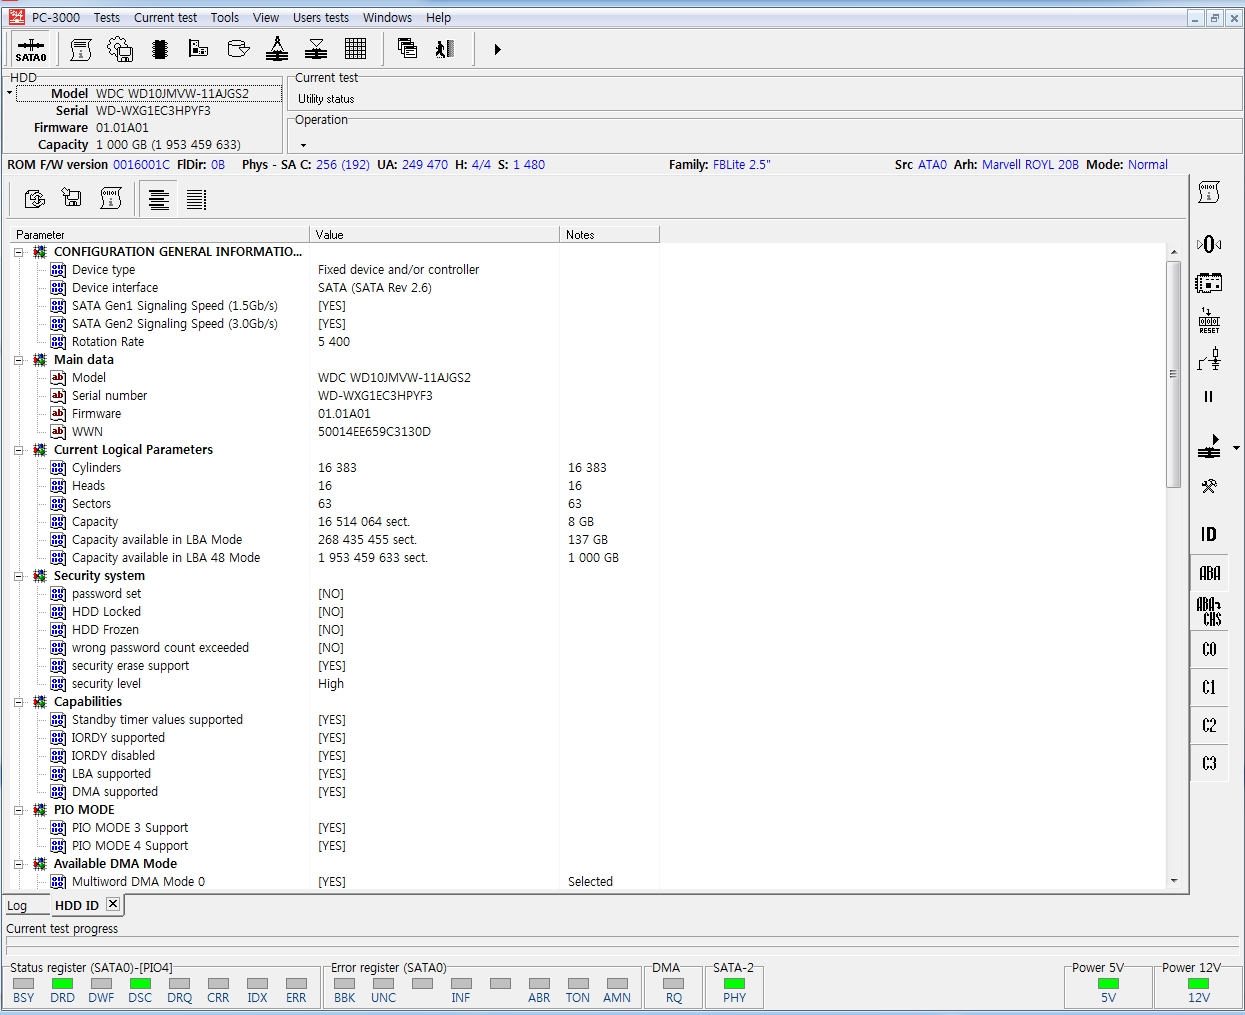Screen dimensions: 1245x1015
Task: Click the ROM chip icon in toolbar
Action: click(159, 49)
